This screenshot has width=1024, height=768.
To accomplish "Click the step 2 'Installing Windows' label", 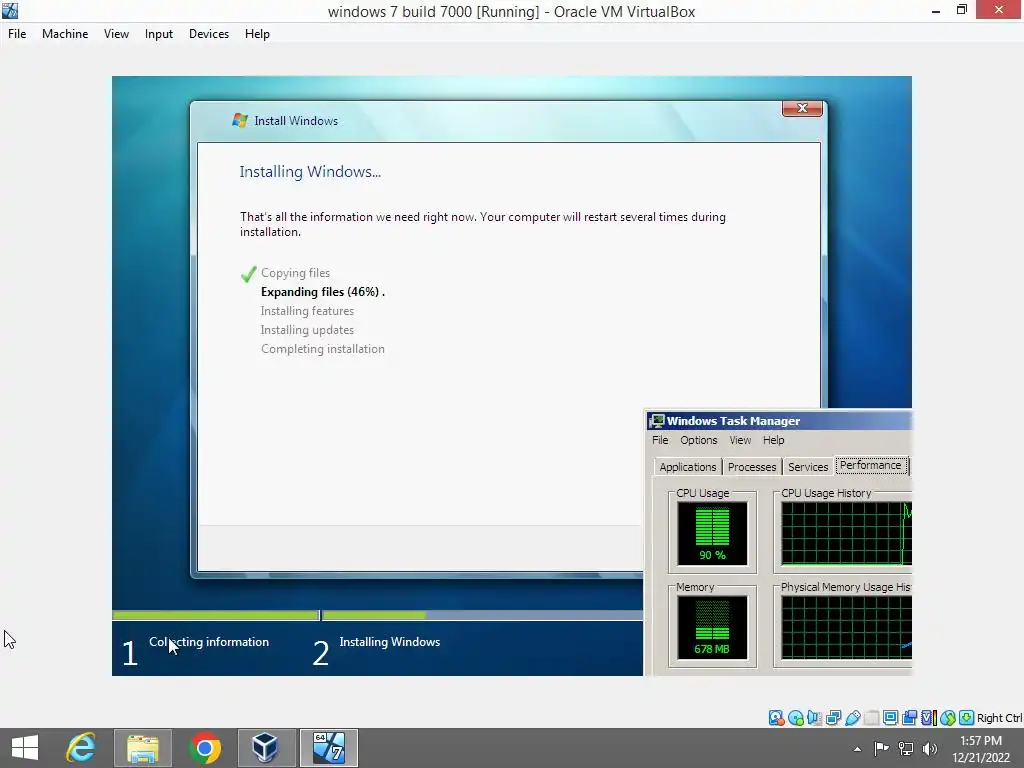I will (x=389, y=642).
